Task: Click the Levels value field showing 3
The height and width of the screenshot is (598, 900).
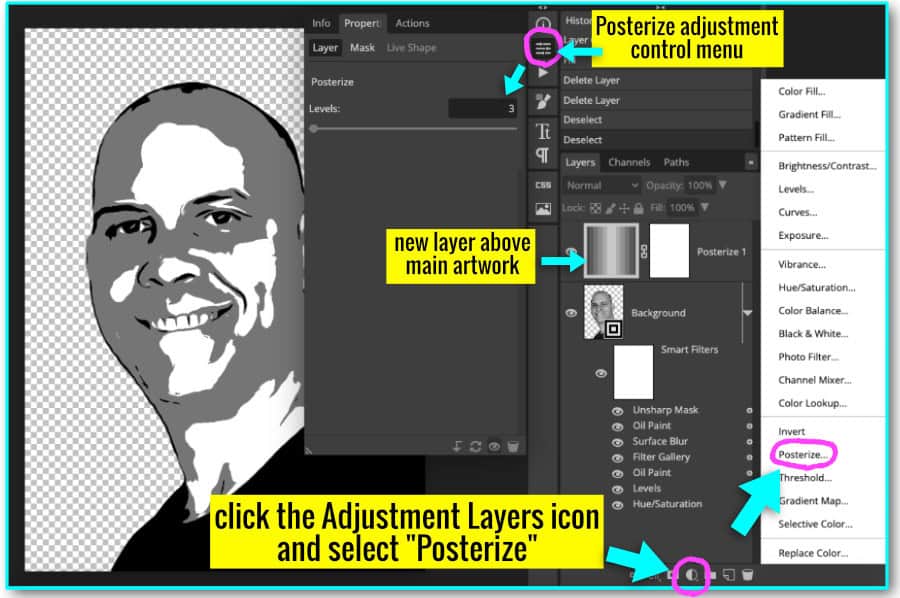Action: tap(483, 108)
